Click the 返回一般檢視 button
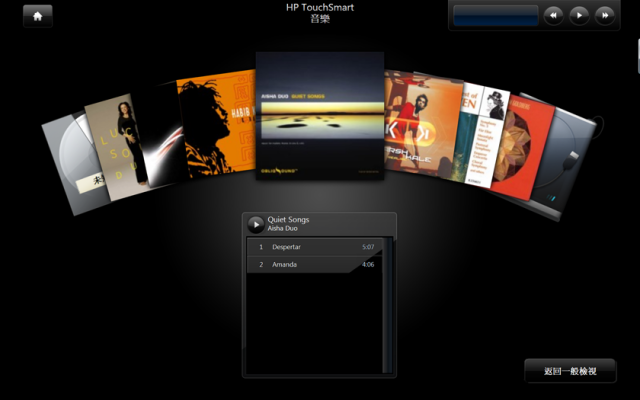 570,371
